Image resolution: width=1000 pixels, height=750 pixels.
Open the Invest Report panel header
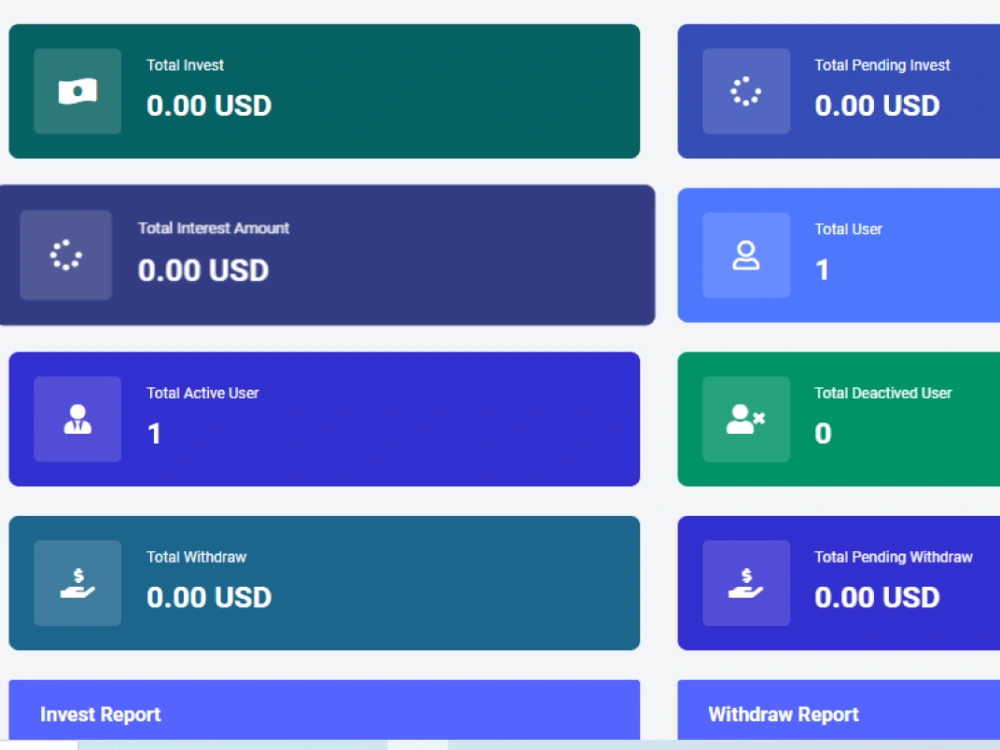[x=324, y=710]
